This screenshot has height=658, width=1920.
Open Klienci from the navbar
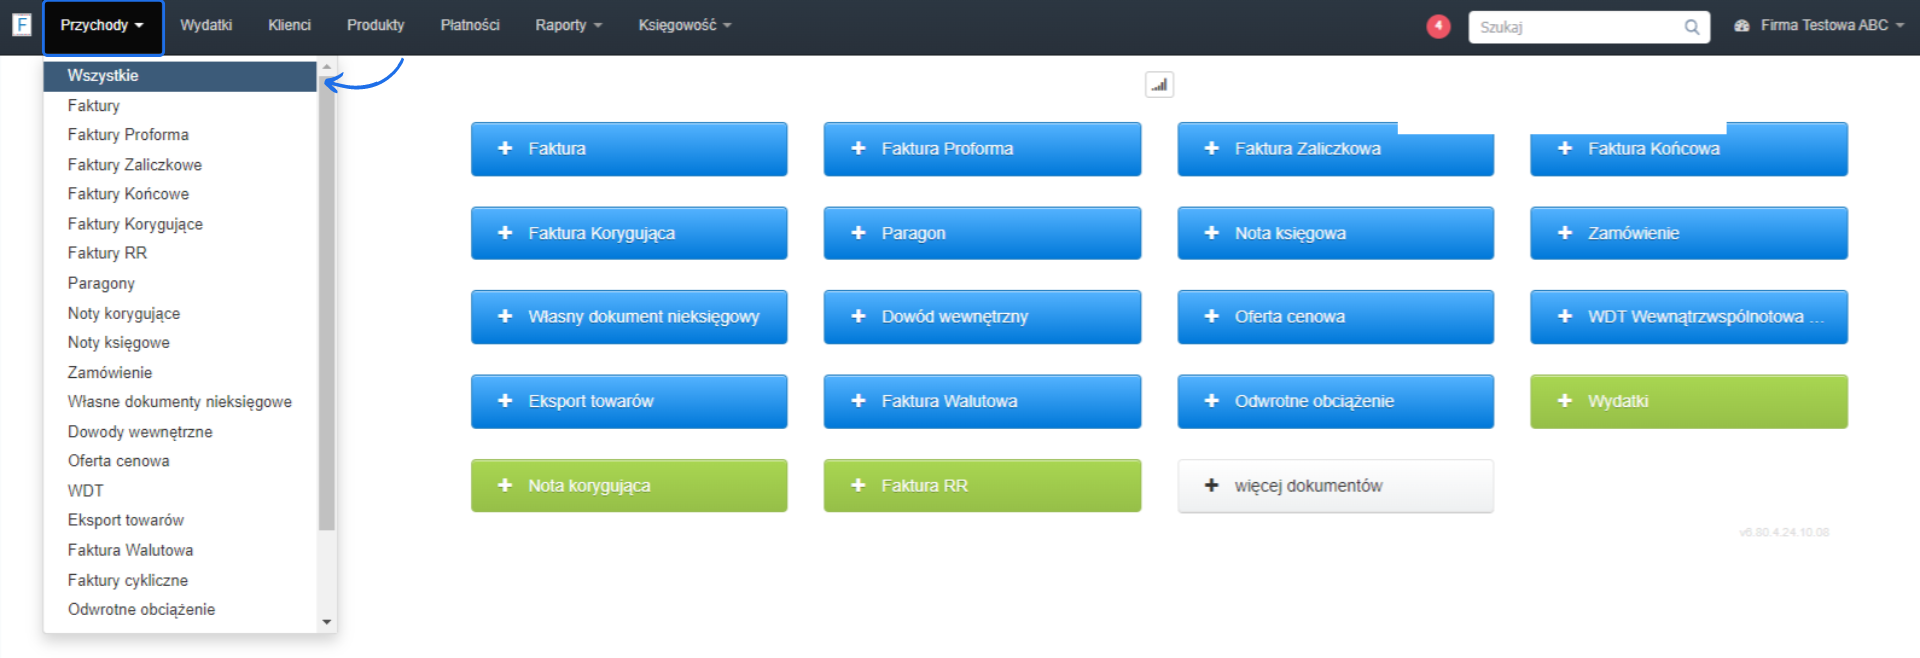tap(289, 26)
